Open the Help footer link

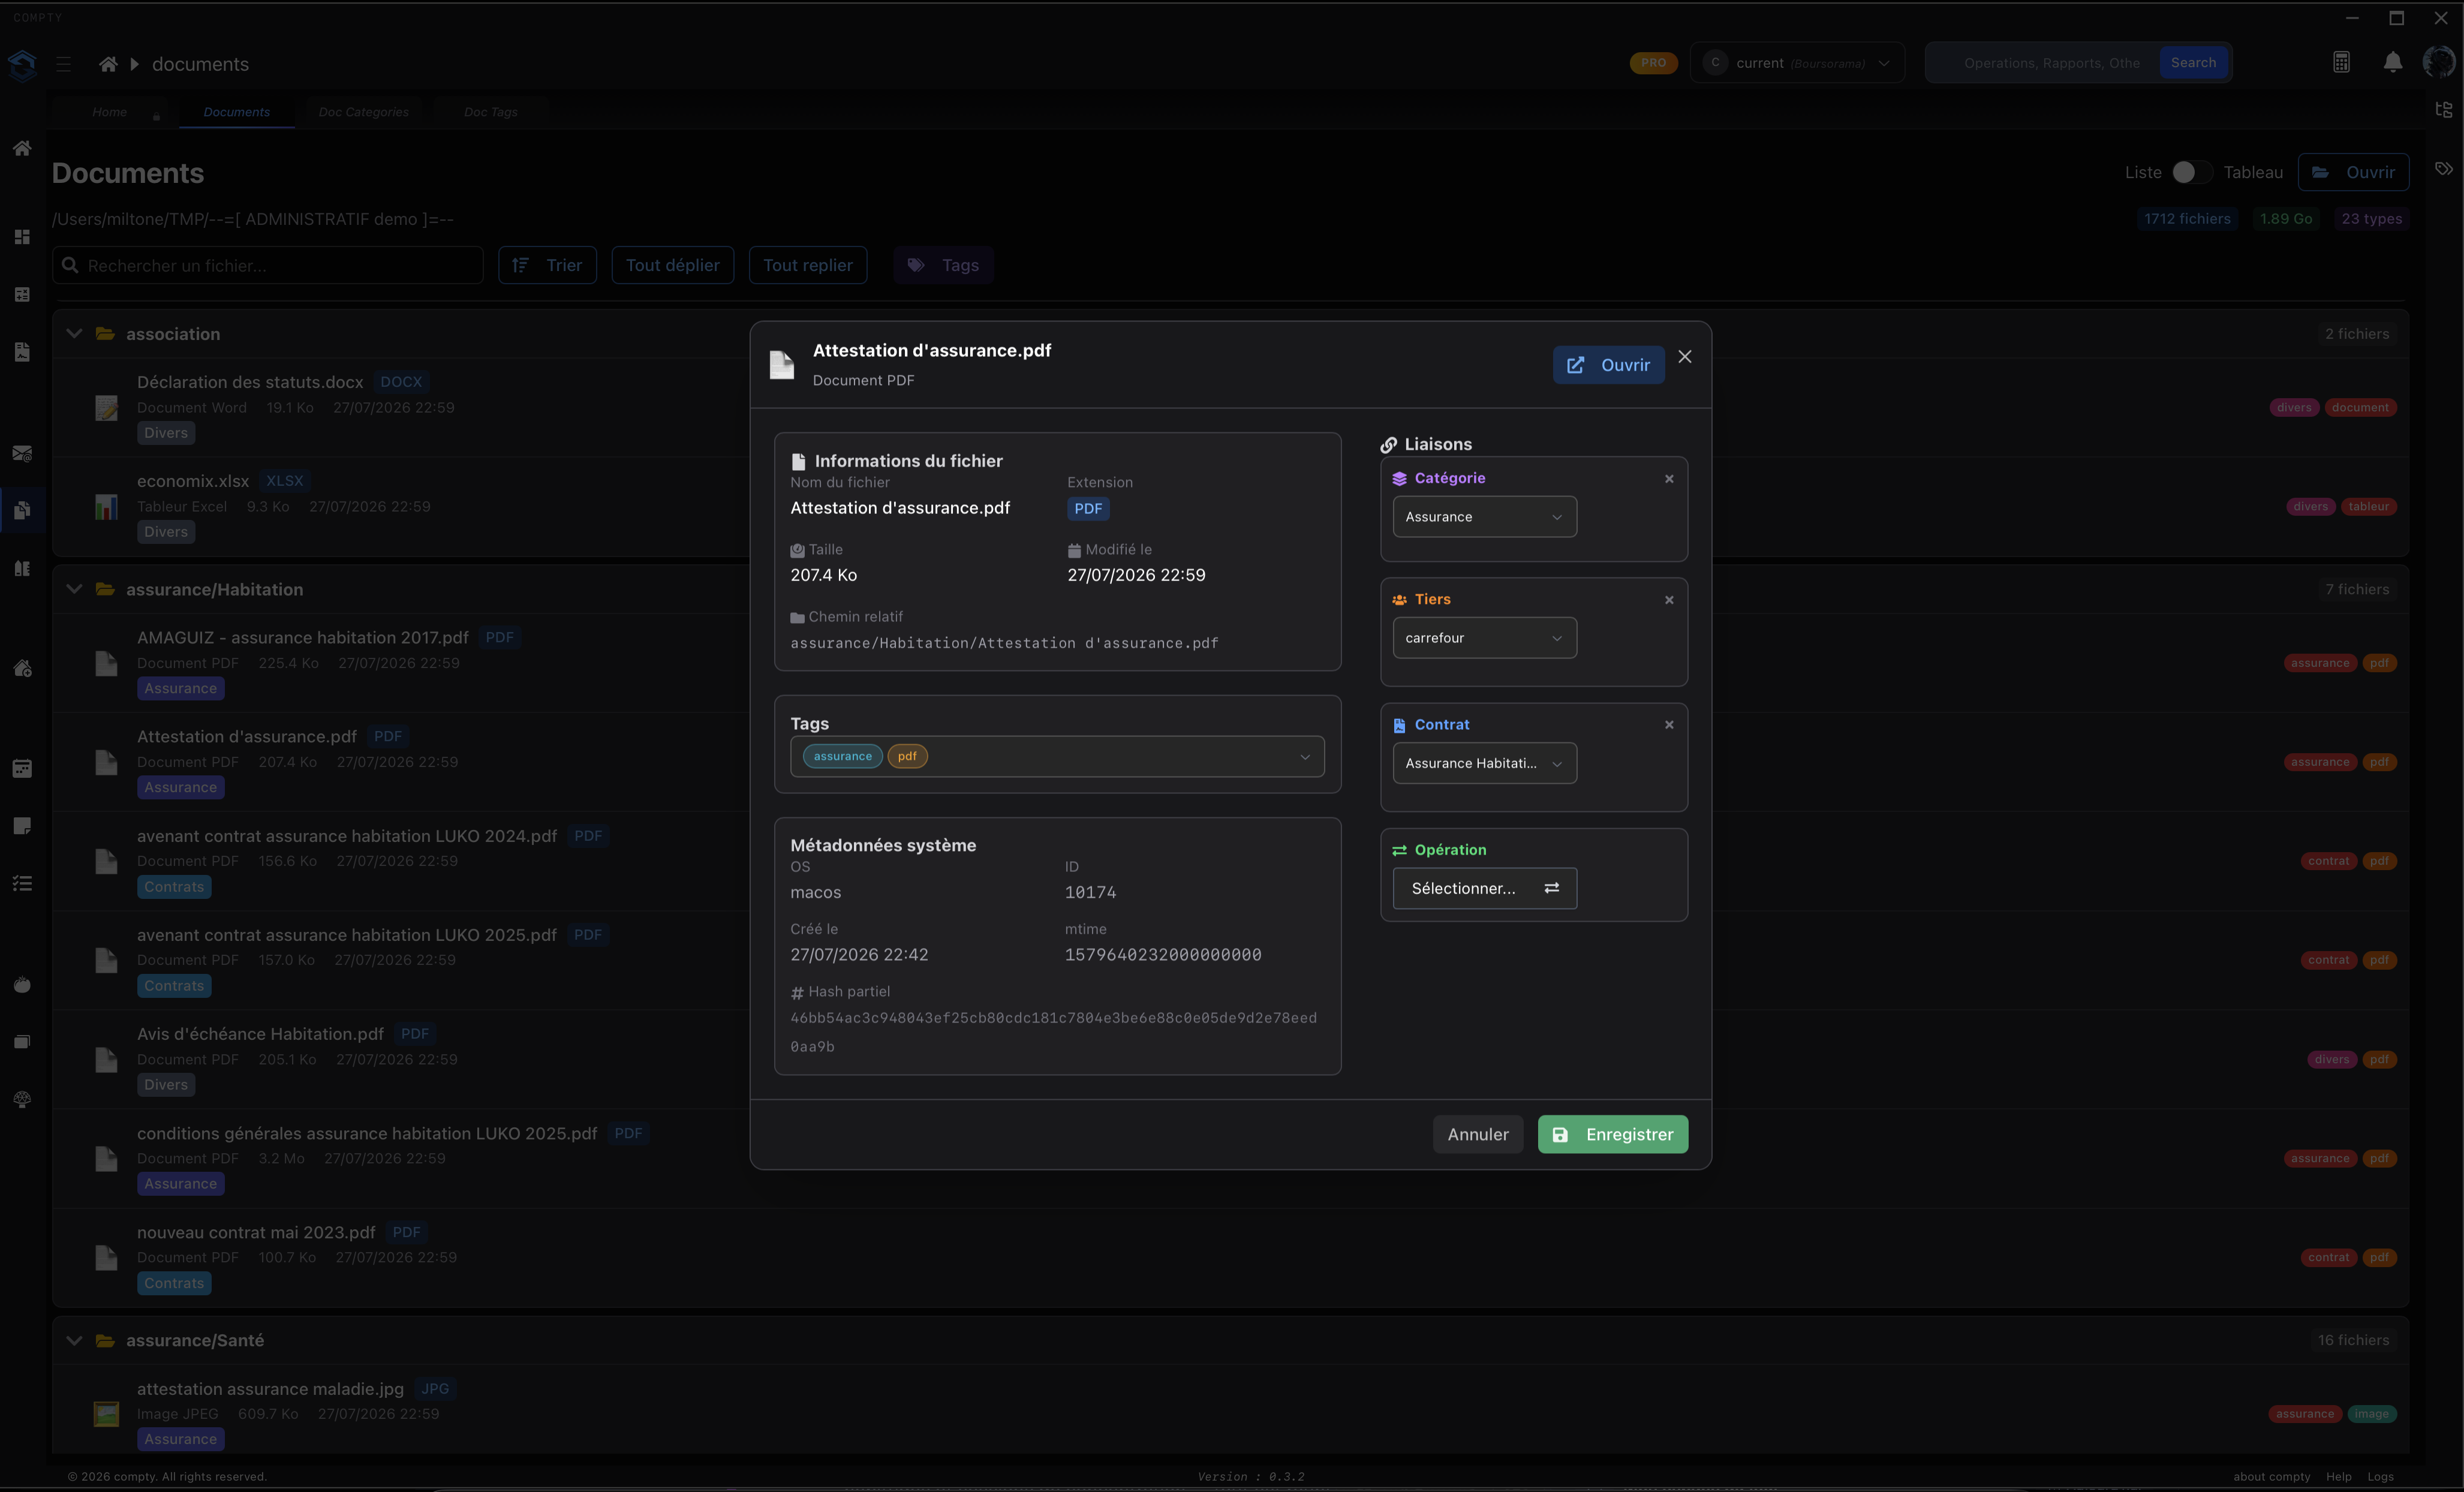point(2338,1477)
